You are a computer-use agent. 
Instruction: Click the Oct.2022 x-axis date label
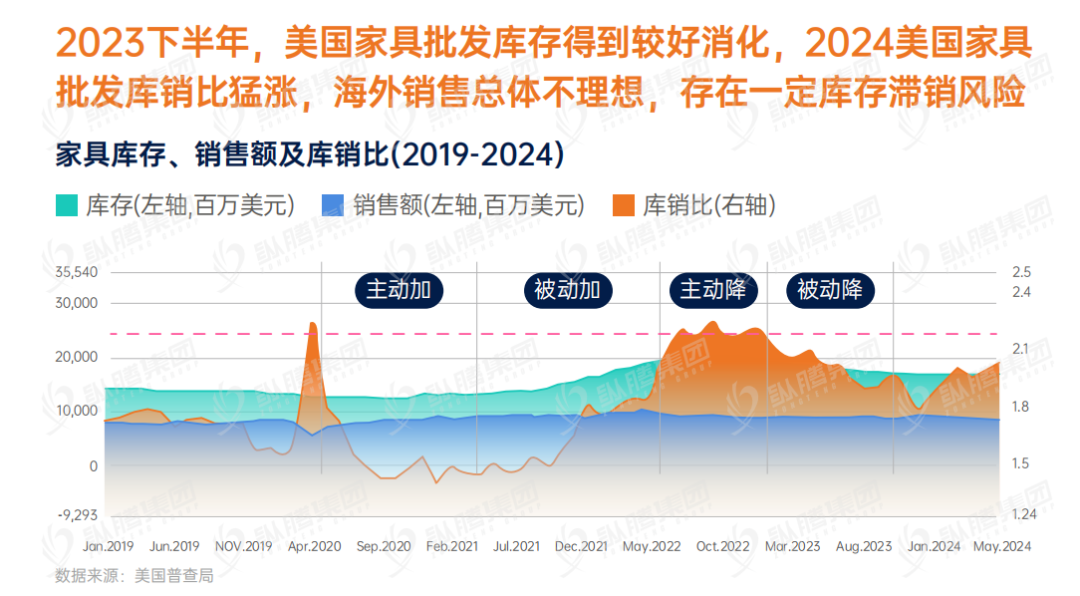(722, 547)
